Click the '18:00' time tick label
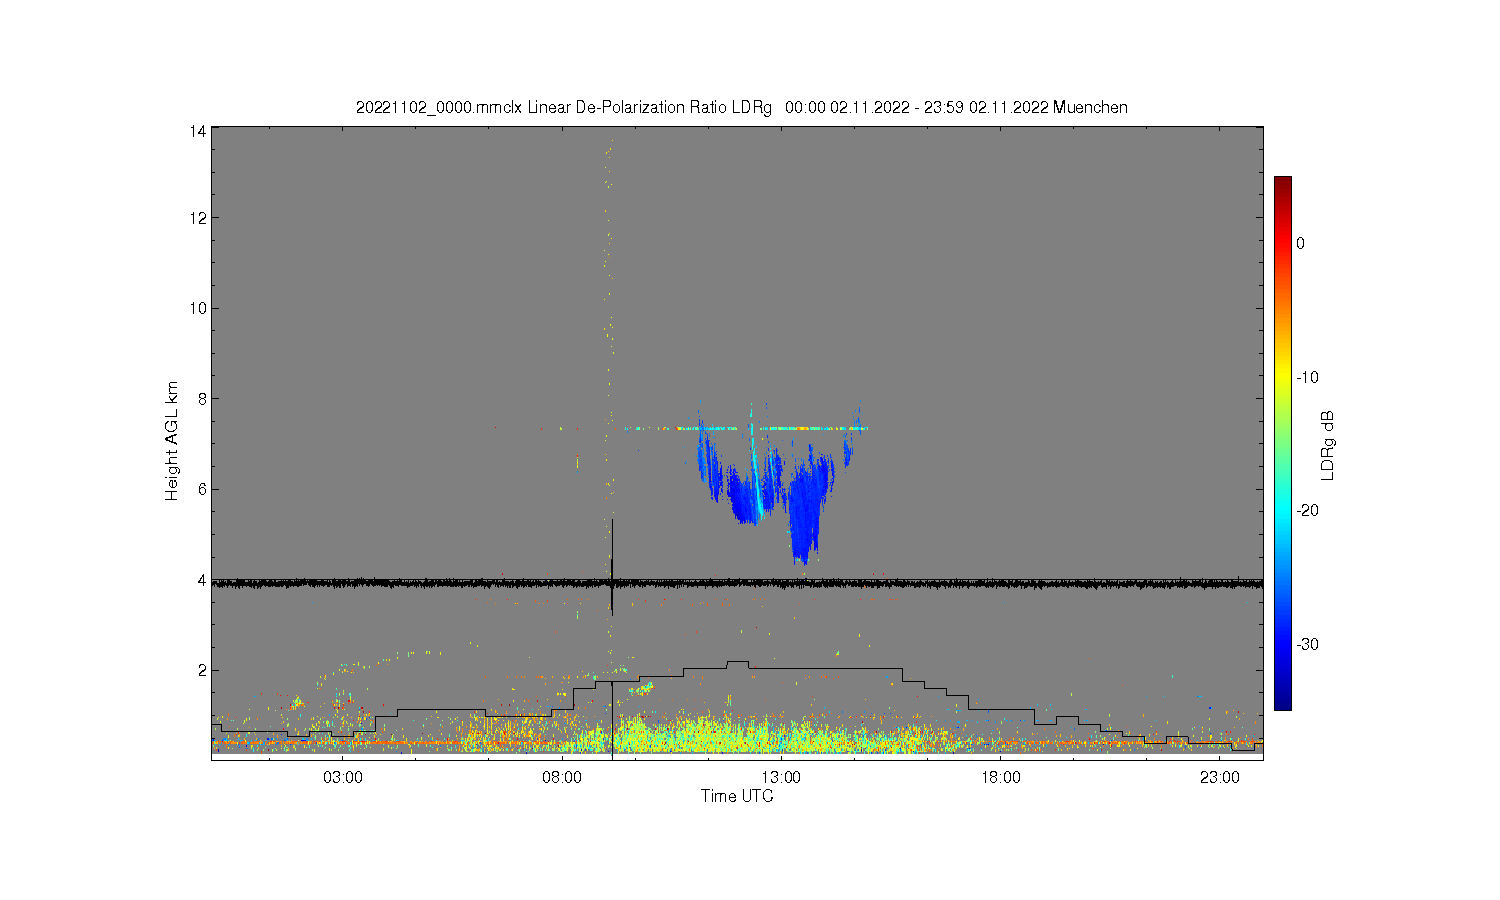This screenshot has height=900, width=1500. 1000,777
